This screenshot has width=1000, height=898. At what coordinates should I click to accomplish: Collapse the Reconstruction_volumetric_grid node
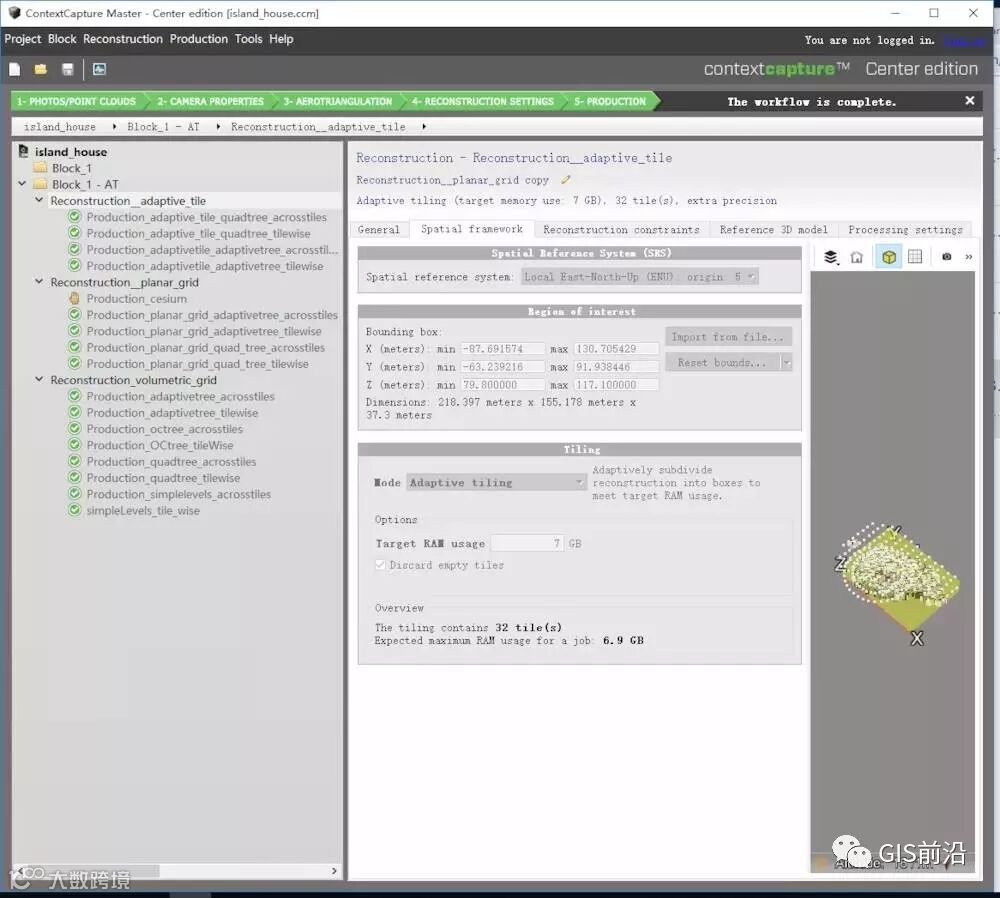click(39, 379)
